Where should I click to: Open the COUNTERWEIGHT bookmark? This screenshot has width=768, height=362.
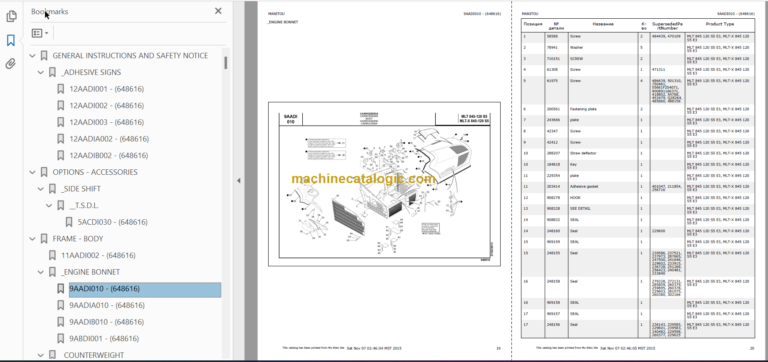pos(94,355)
